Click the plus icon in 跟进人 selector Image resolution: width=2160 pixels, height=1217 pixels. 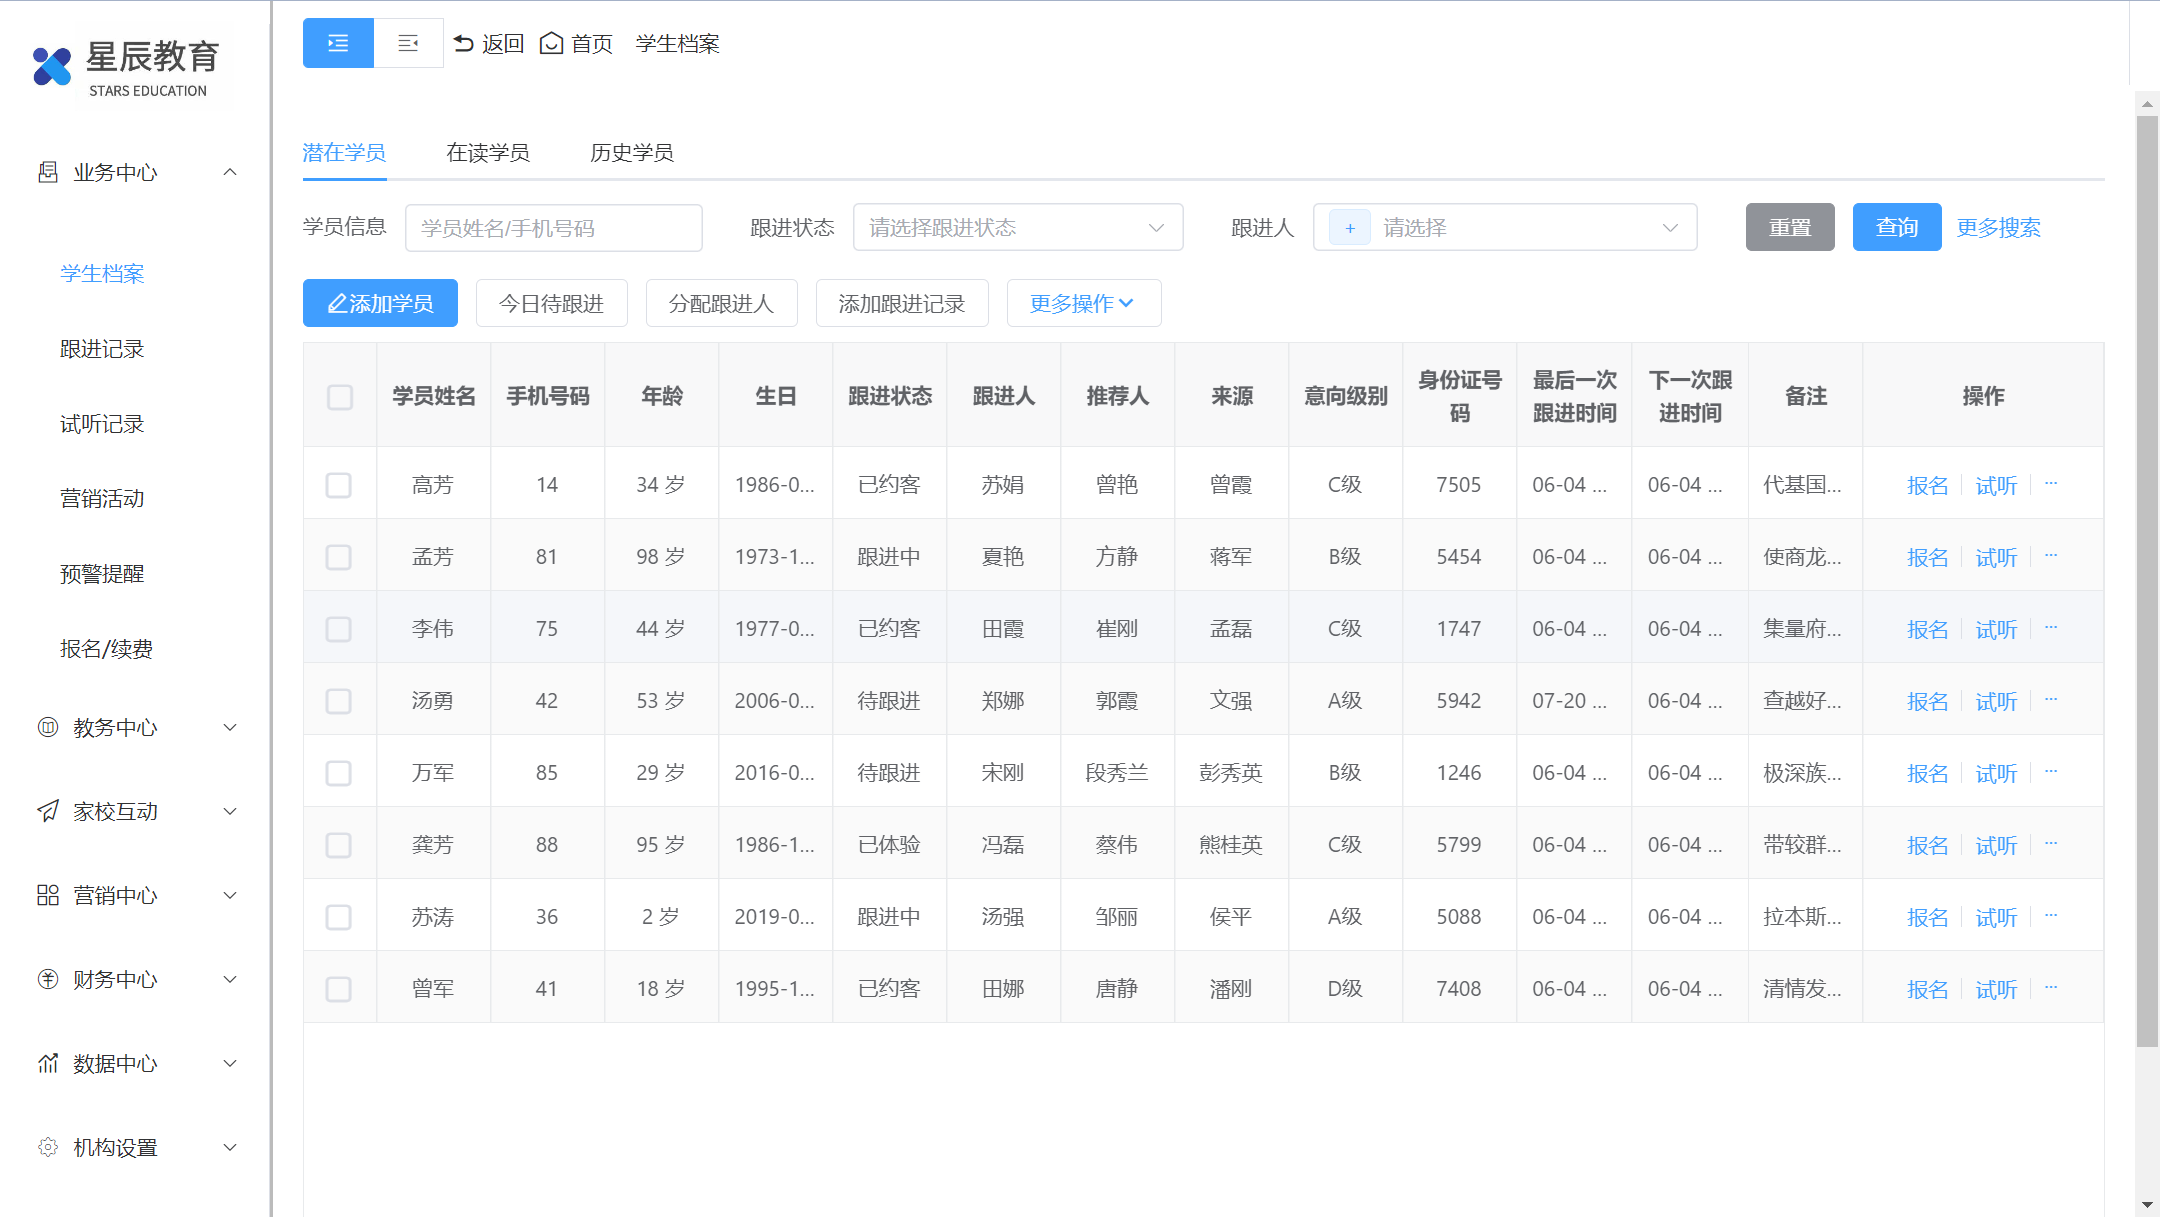tap(1350, 228)
